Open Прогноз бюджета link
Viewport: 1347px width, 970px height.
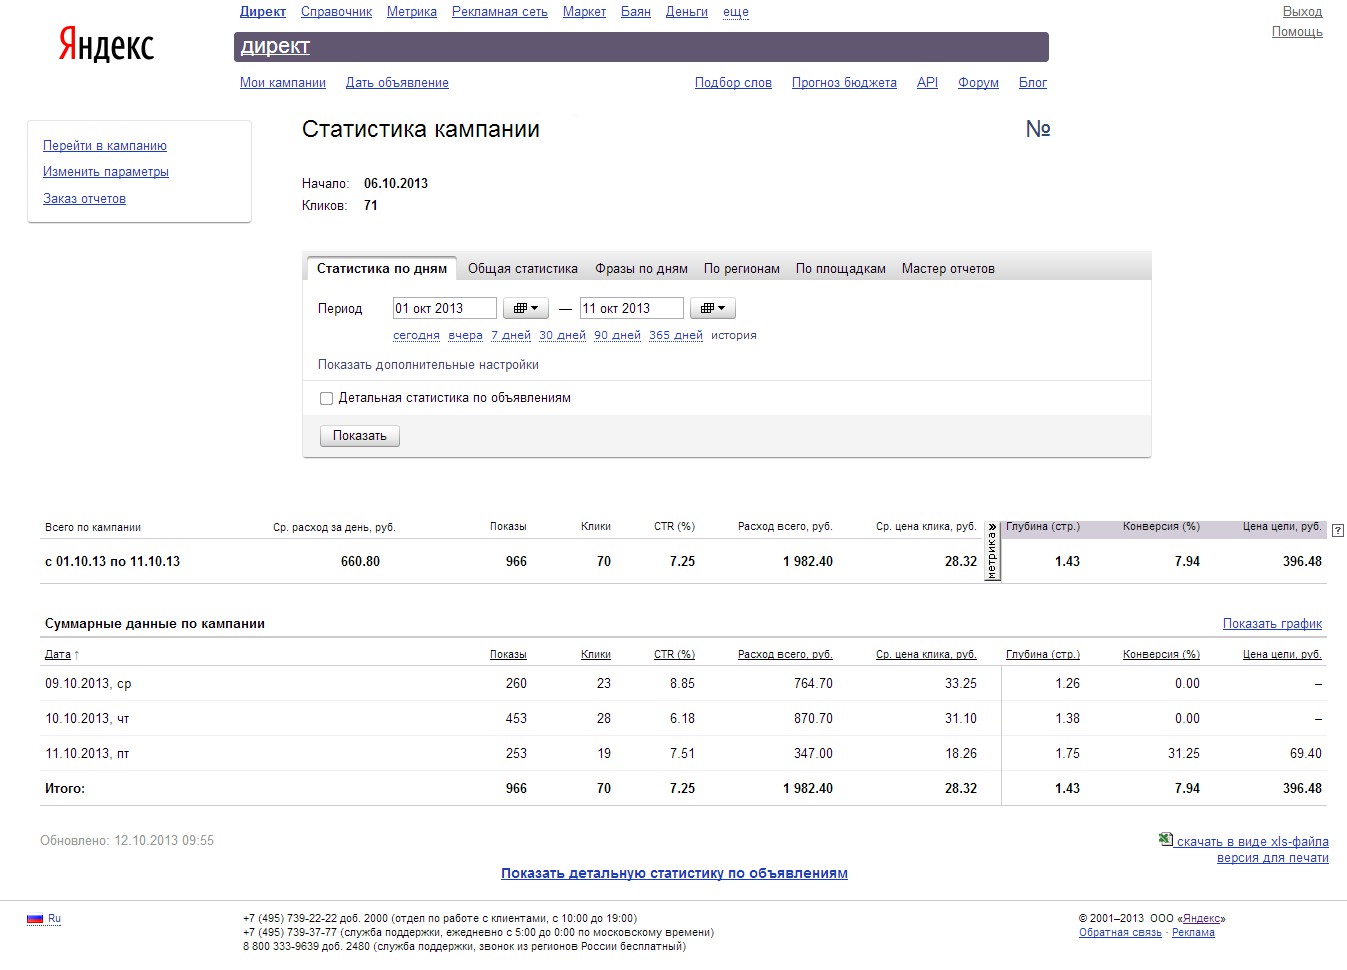click(844, 83)
